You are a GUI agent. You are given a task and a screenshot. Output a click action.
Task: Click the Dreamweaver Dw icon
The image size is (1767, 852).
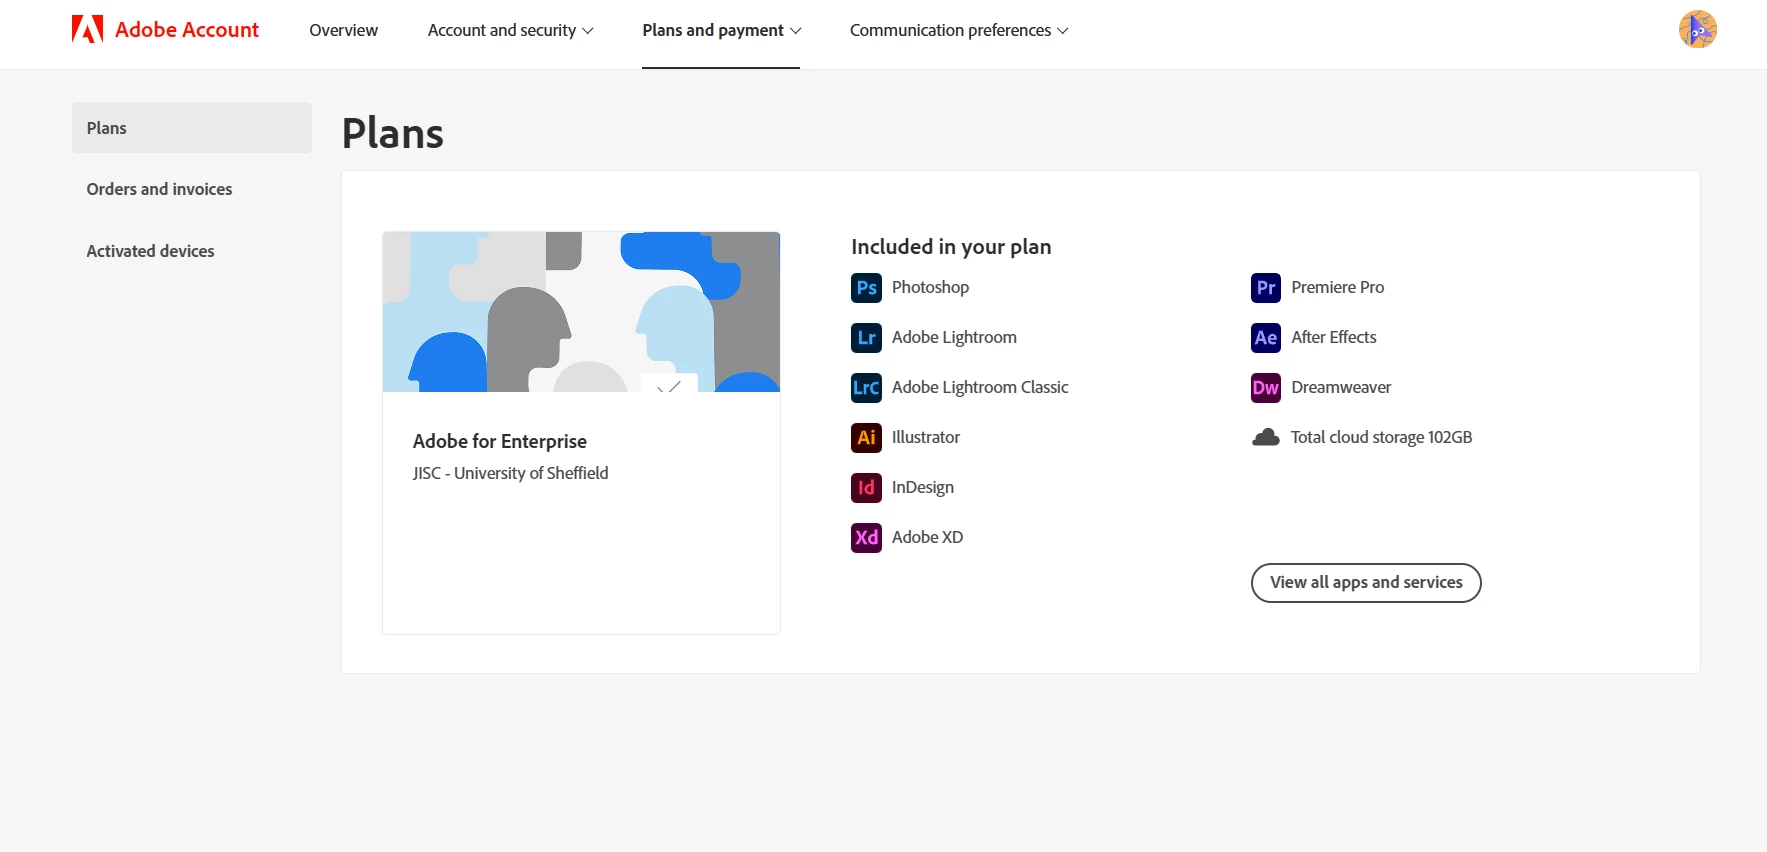[x=1266, y=388]
